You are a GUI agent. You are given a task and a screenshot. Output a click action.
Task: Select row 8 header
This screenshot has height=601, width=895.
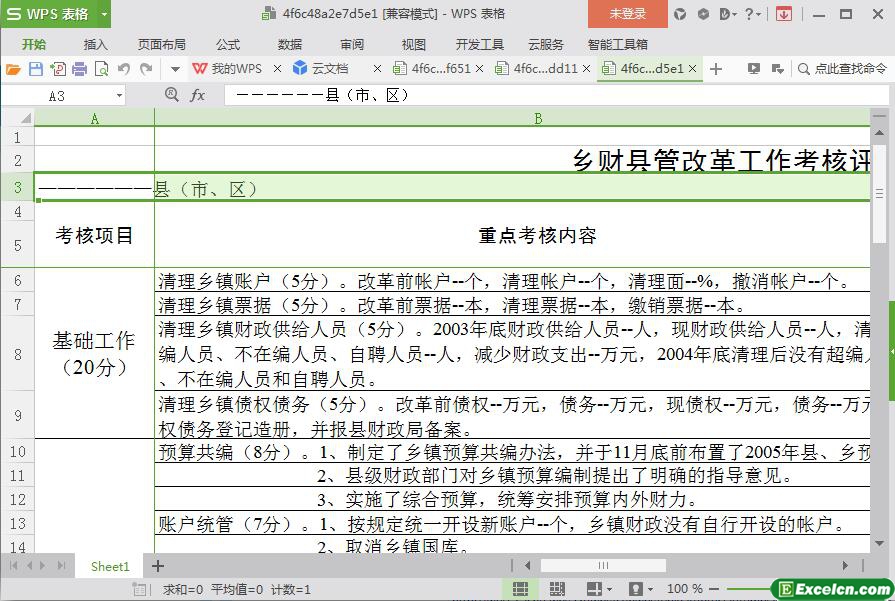point(17,354)
